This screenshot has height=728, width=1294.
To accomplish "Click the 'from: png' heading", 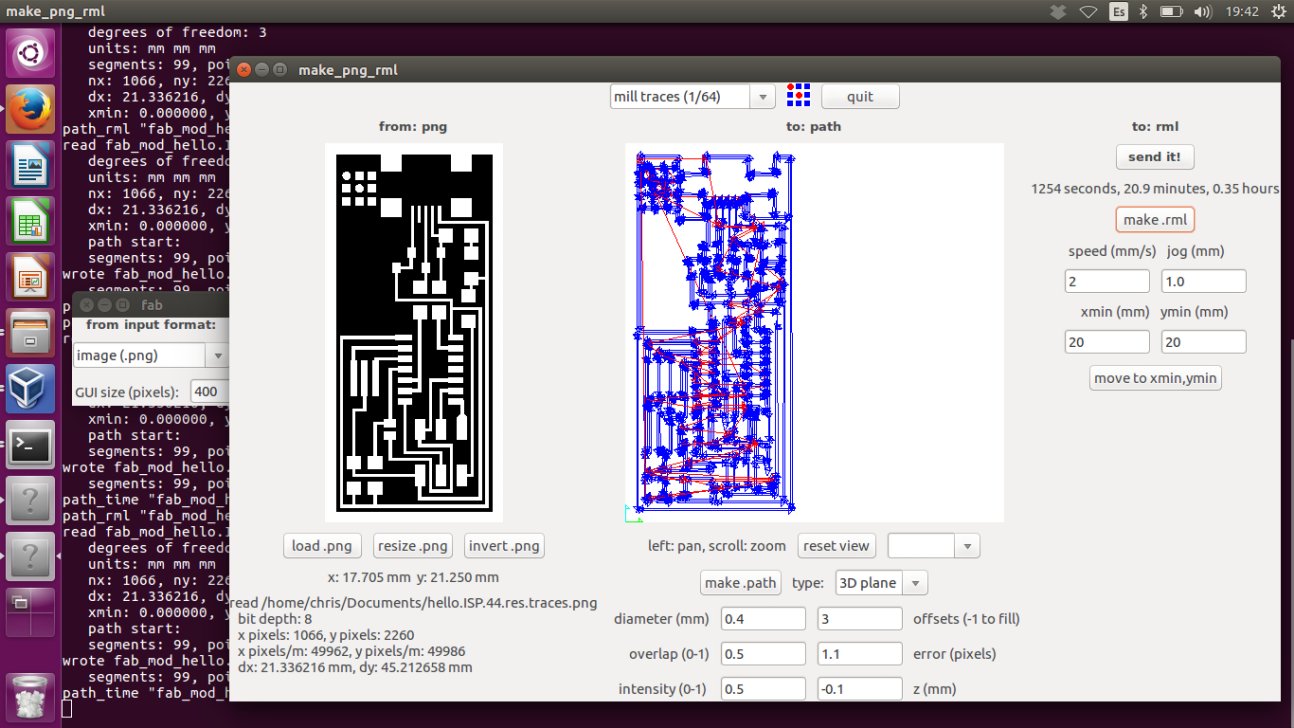I will tap(413, 127).
